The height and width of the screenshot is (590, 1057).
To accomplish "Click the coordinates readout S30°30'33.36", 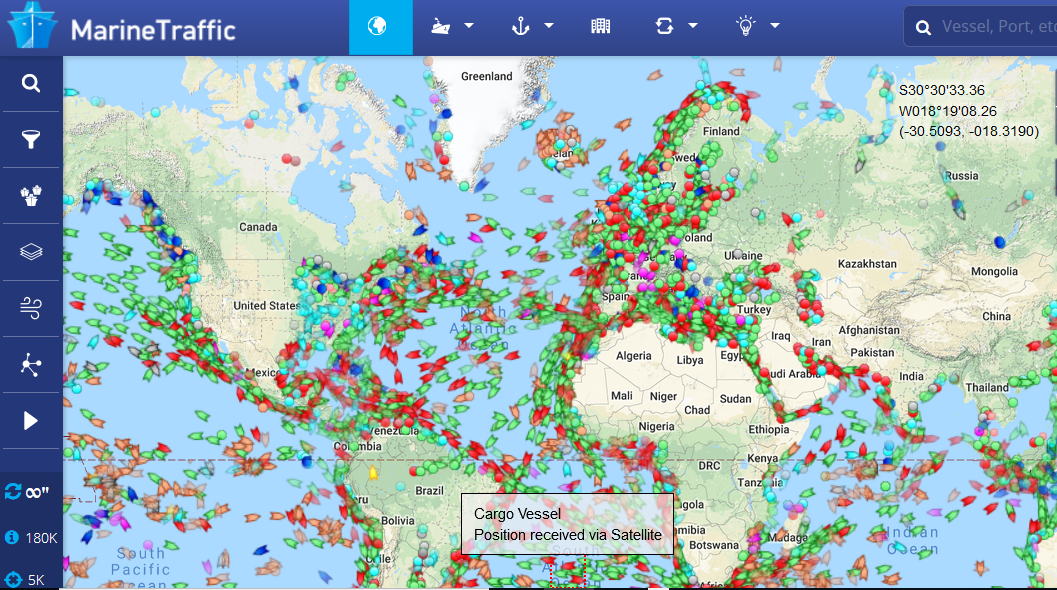I will click(942, 90).
